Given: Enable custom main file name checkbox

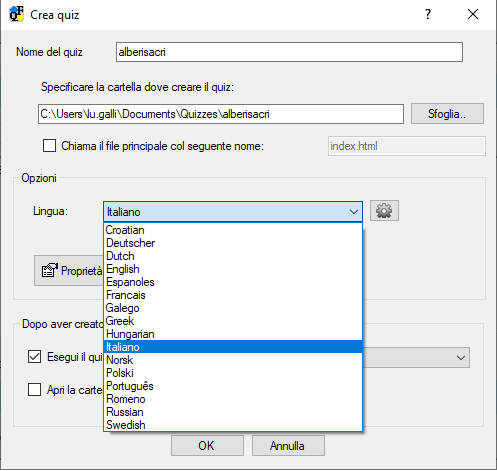Looking at the screenshot, I should (x=49, y=146).
